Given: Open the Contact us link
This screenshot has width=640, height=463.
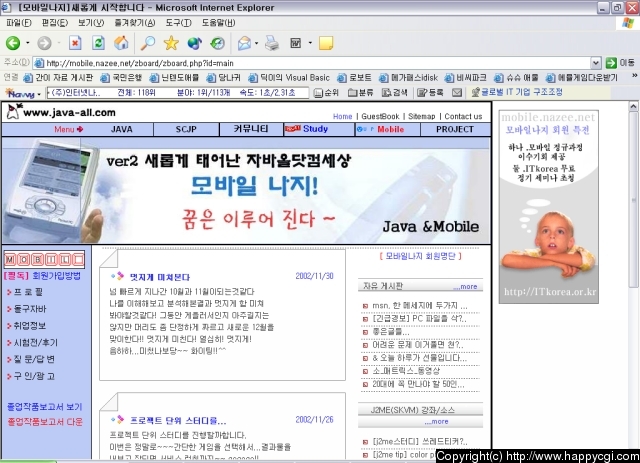Looking at the screenshot, I should point(463,116).
